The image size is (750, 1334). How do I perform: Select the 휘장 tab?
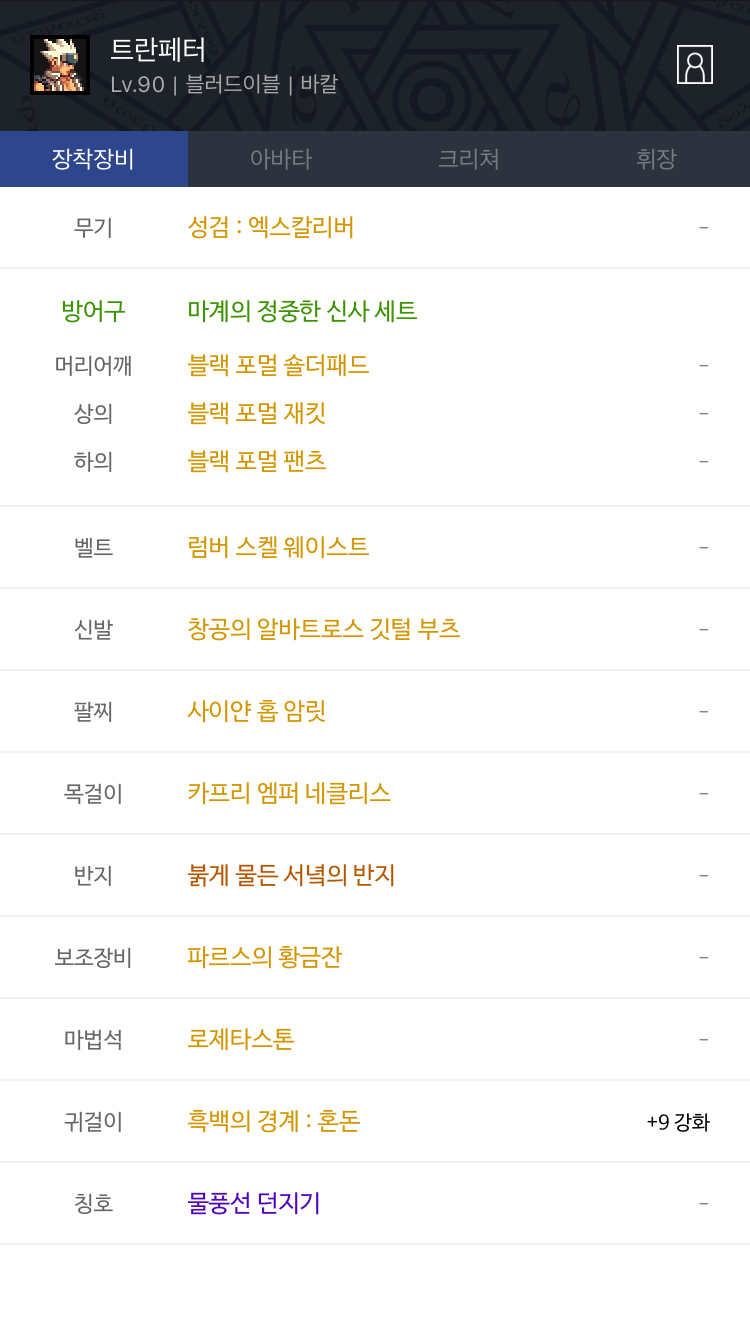656,159
